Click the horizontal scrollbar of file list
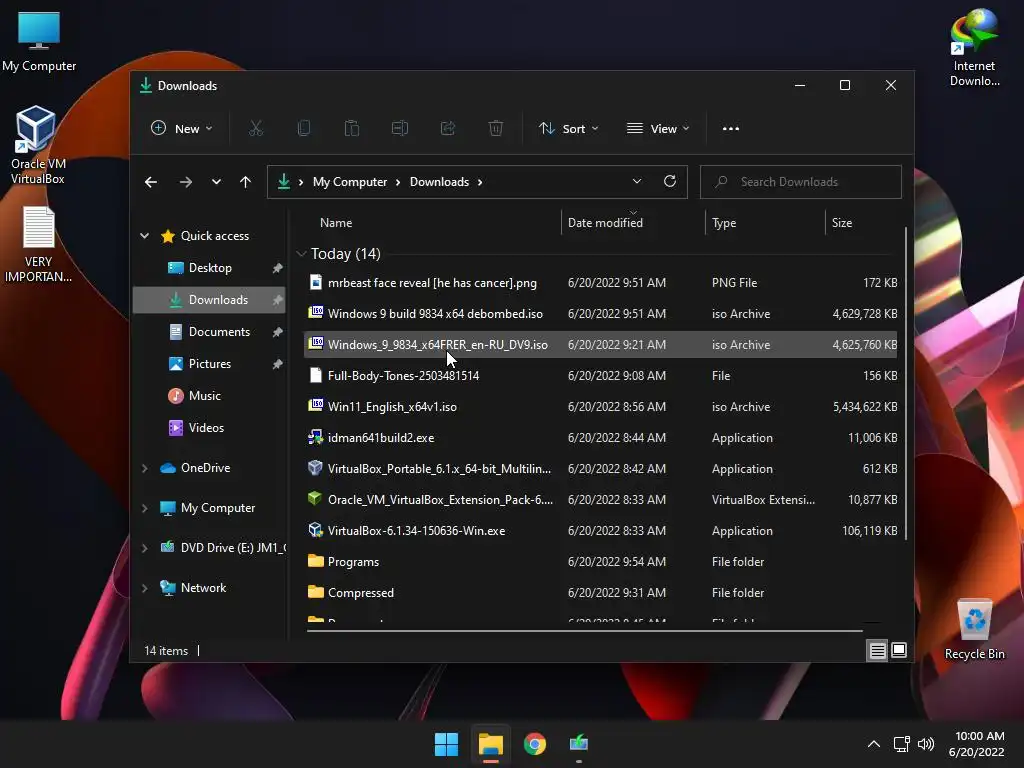The width and height of the screenshot is (1024, 768). click(584, 631)
